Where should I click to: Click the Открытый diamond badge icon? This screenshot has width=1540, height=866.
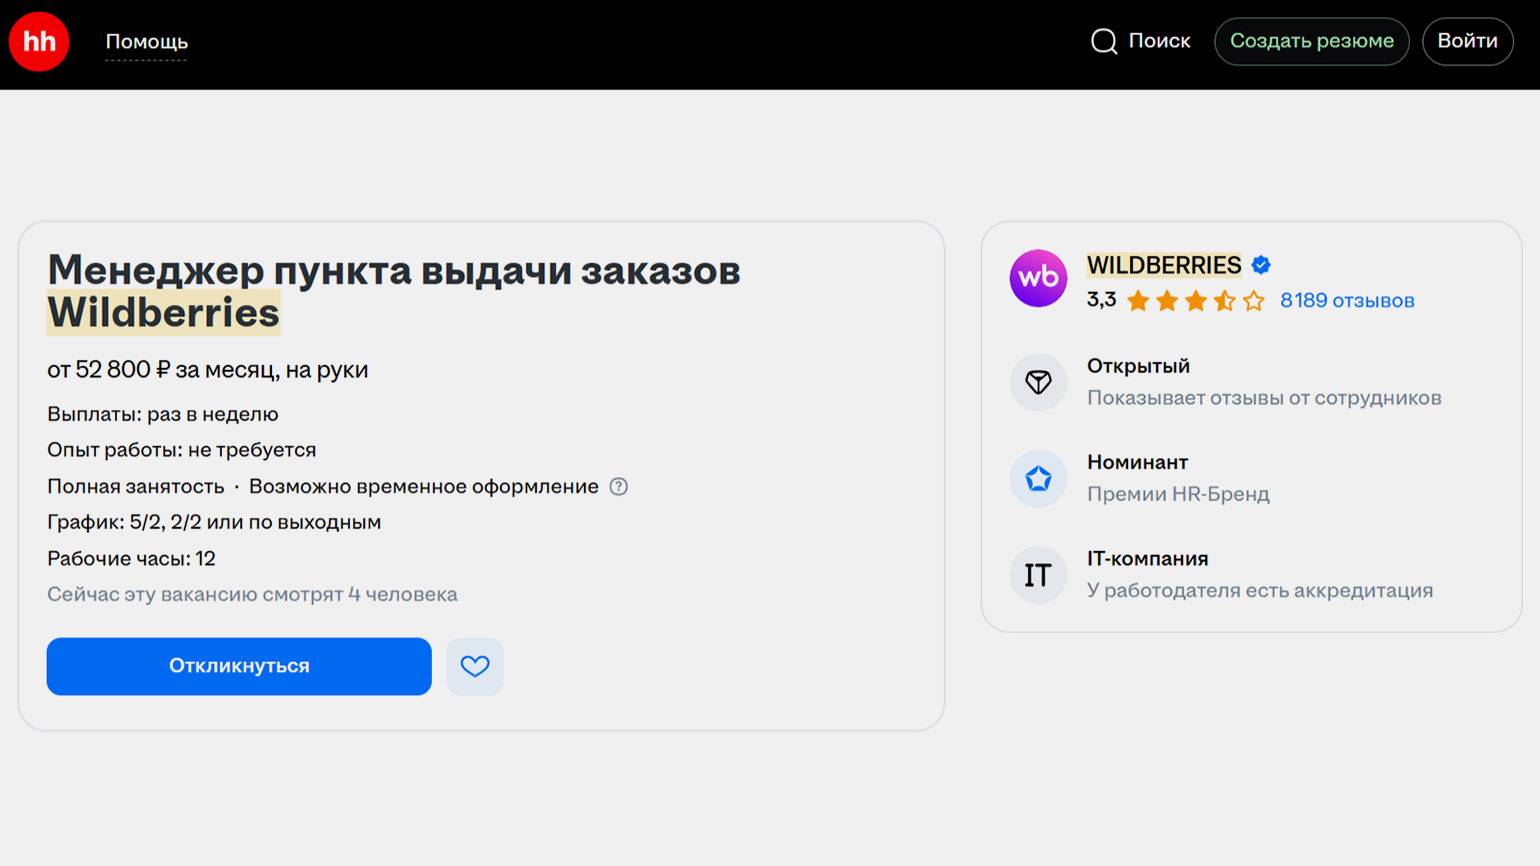click(1038, 382)
